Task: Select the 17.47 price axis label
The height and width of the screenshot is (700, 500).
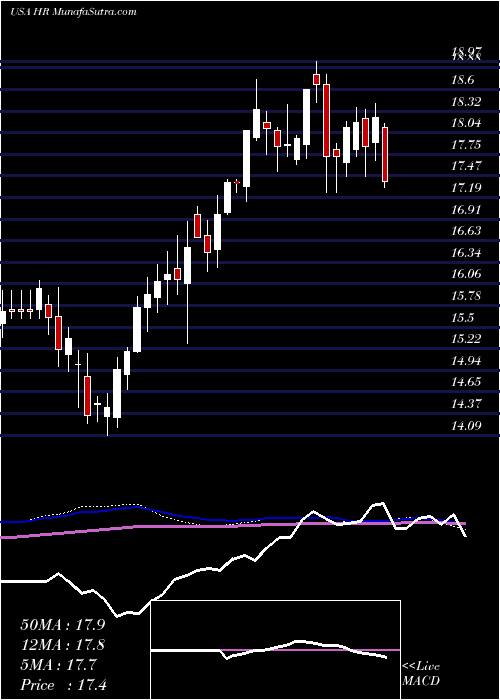Action: tap(467, 167)
